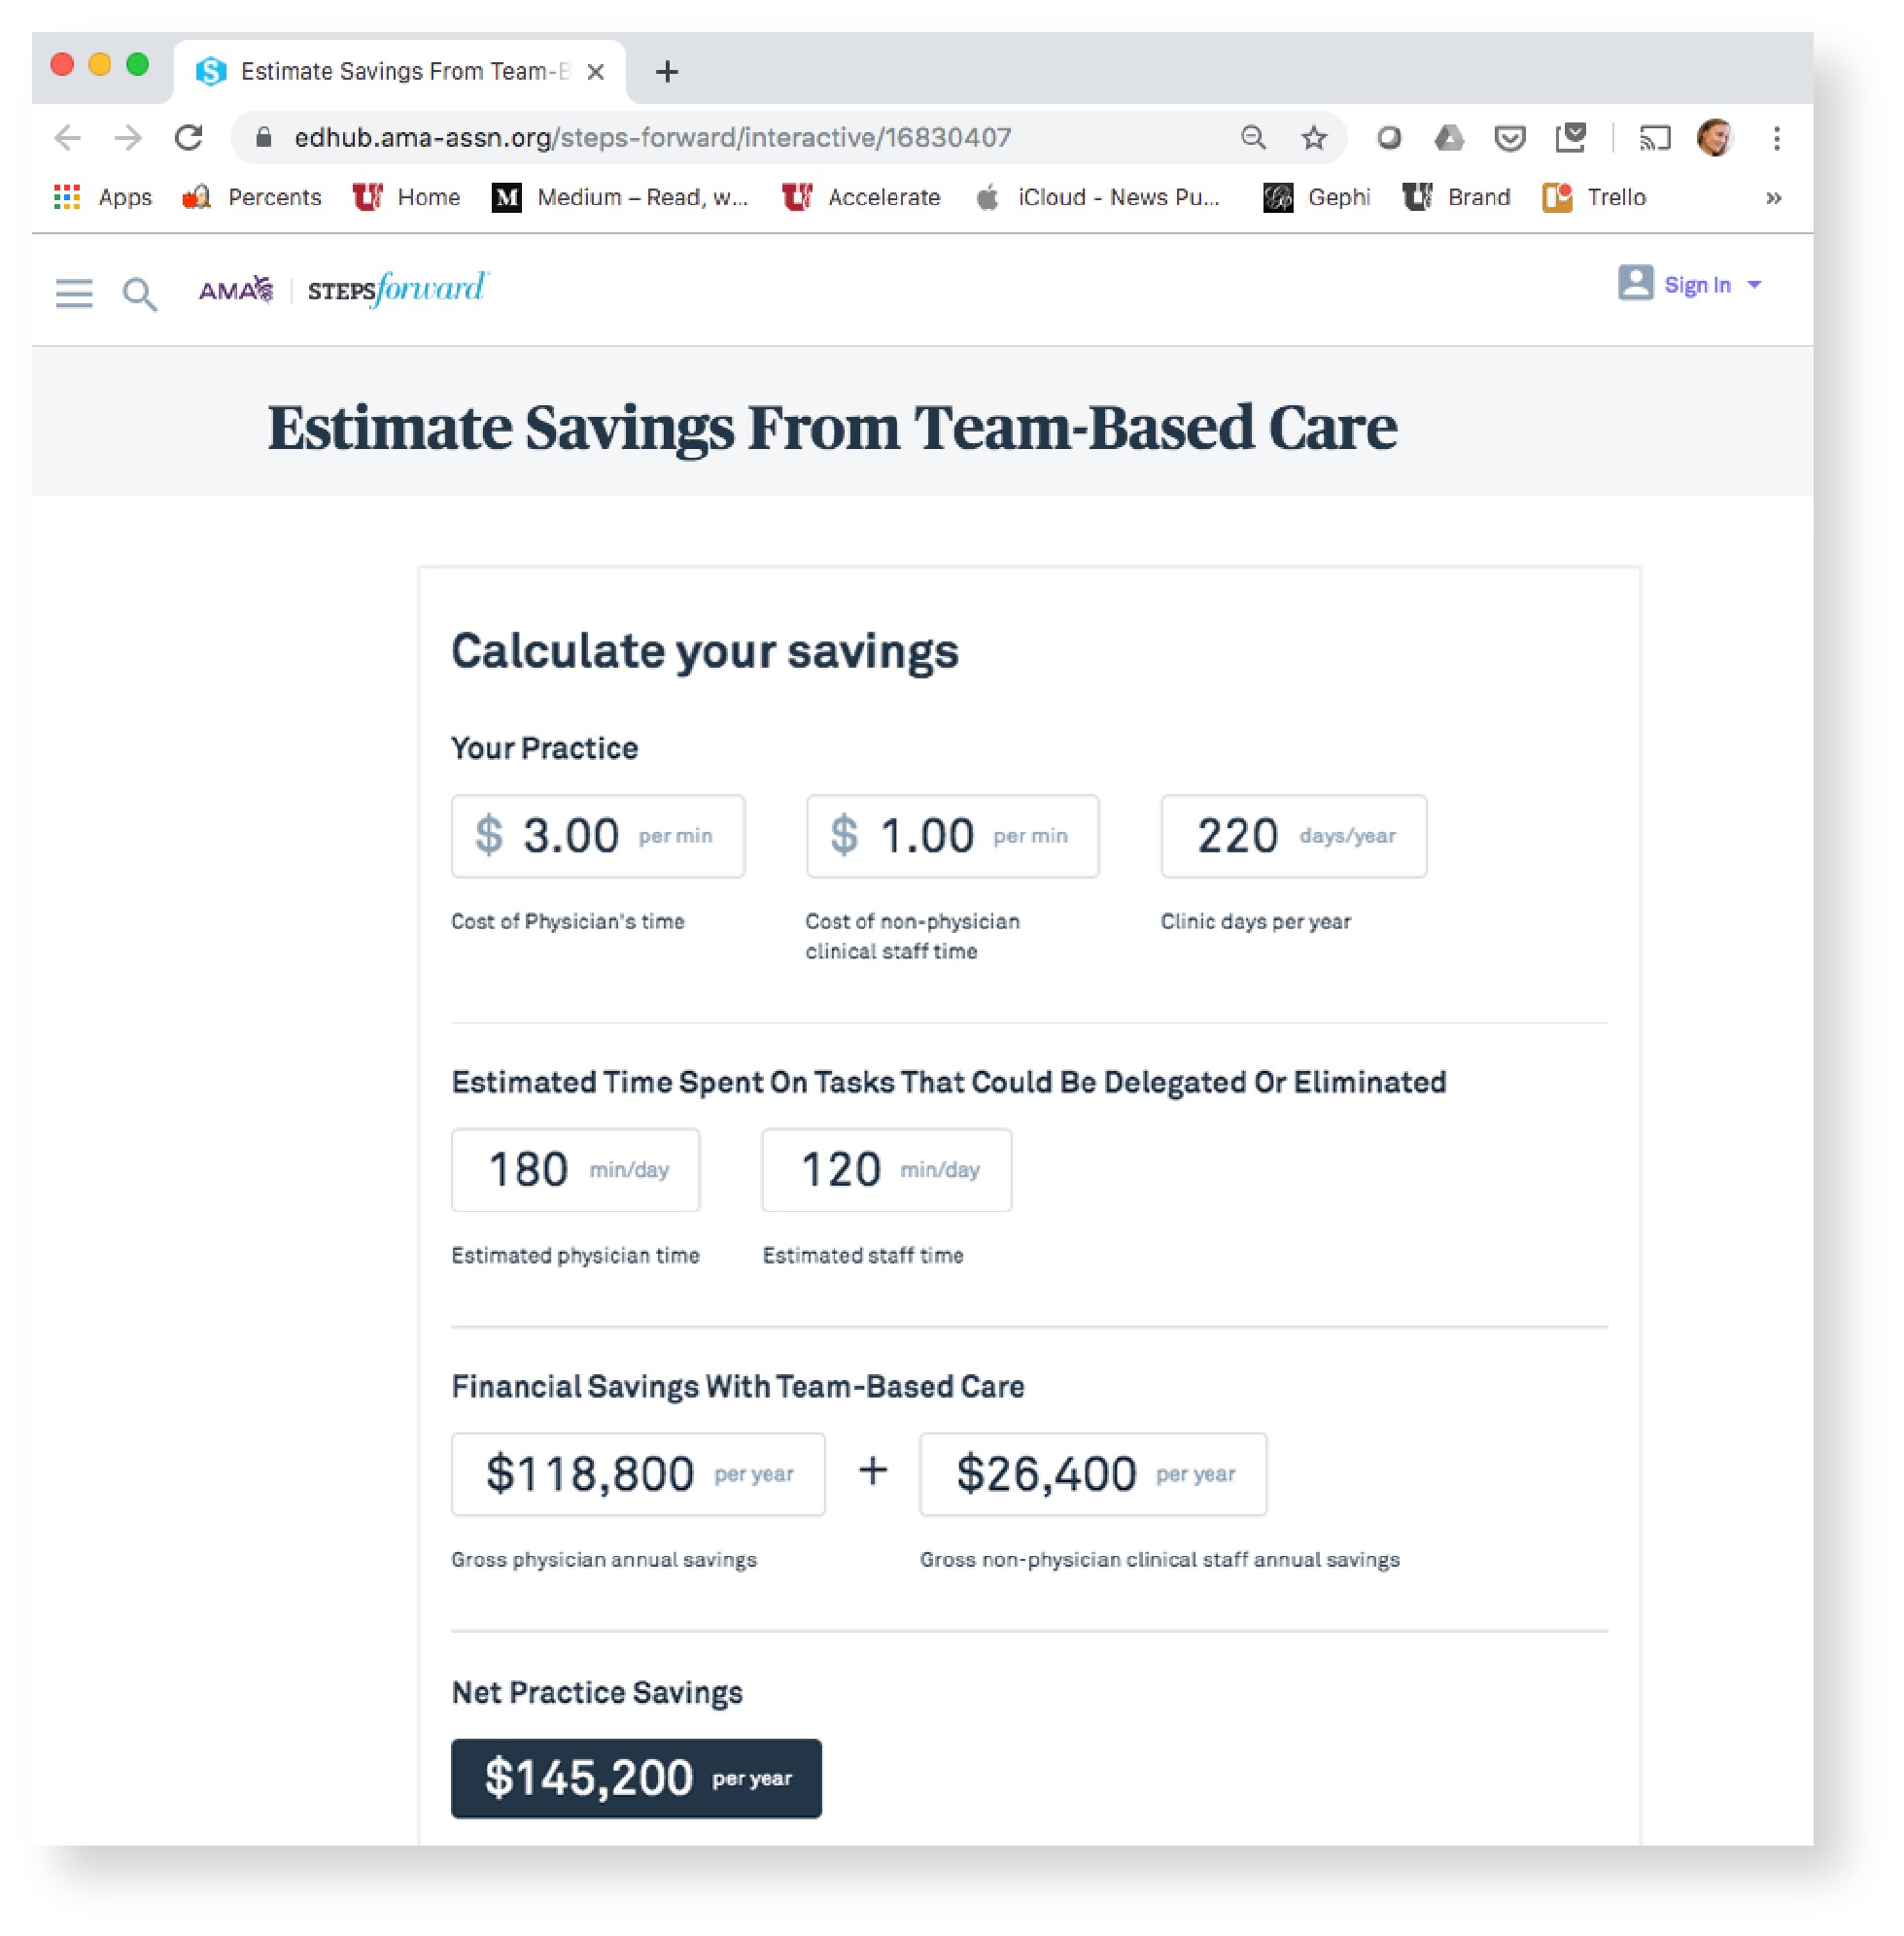1904x1936 pixels.
Task: Click the Google Drive extension icon
Action: (x=1448, y=138)
